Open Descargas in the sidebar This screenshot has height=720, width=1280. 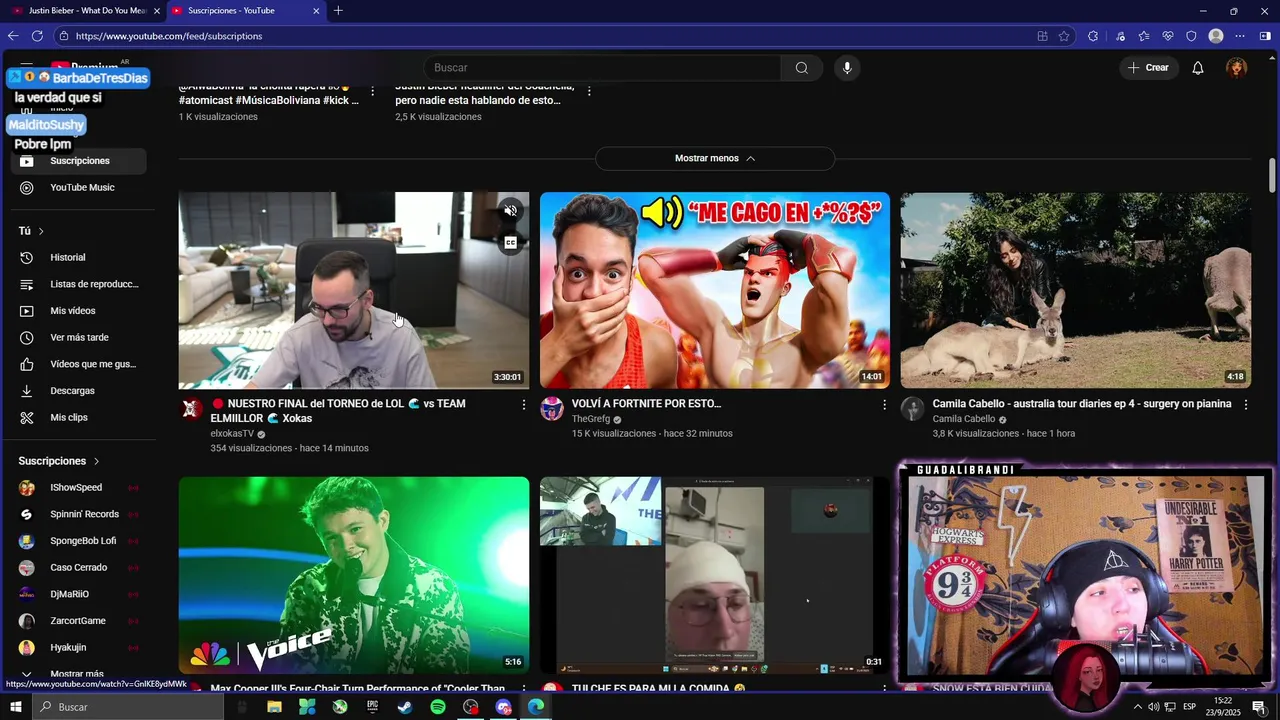point(79,391)
